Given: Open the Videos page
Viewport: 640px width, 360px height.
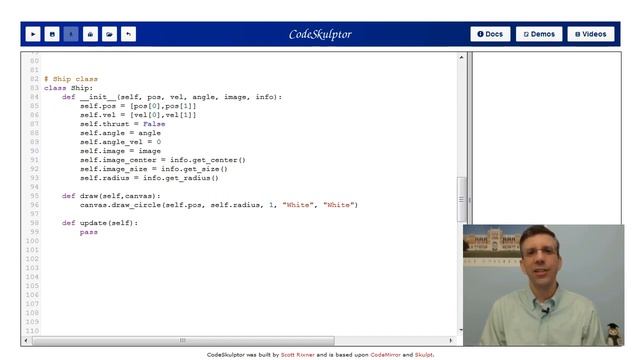Looking at the screenshot, I should (x=591, y=34).
